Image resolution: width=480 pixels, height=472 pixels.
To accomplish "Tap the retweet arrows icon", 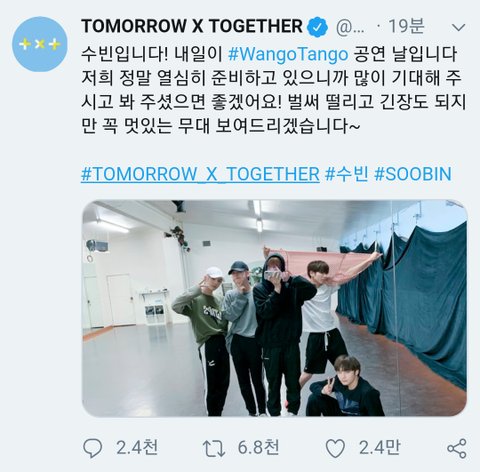I will [x=214, y=448].
